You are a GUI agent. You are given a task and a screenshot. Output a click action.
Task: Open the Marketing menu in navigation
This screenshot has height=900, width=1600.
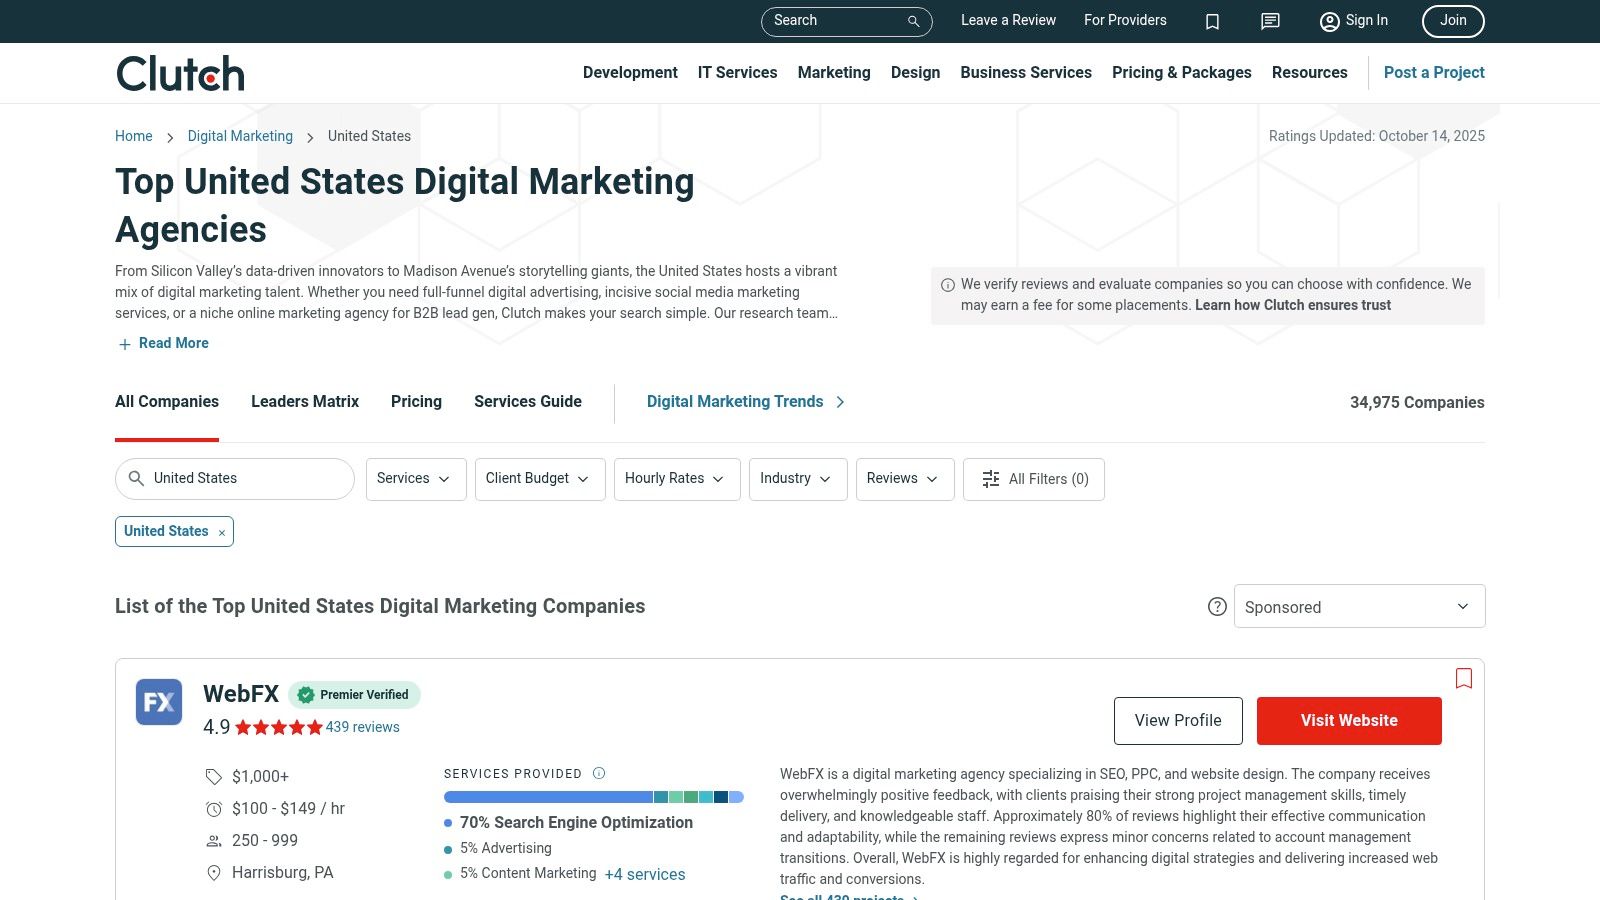pyautogui.click(x=833, y=72)
